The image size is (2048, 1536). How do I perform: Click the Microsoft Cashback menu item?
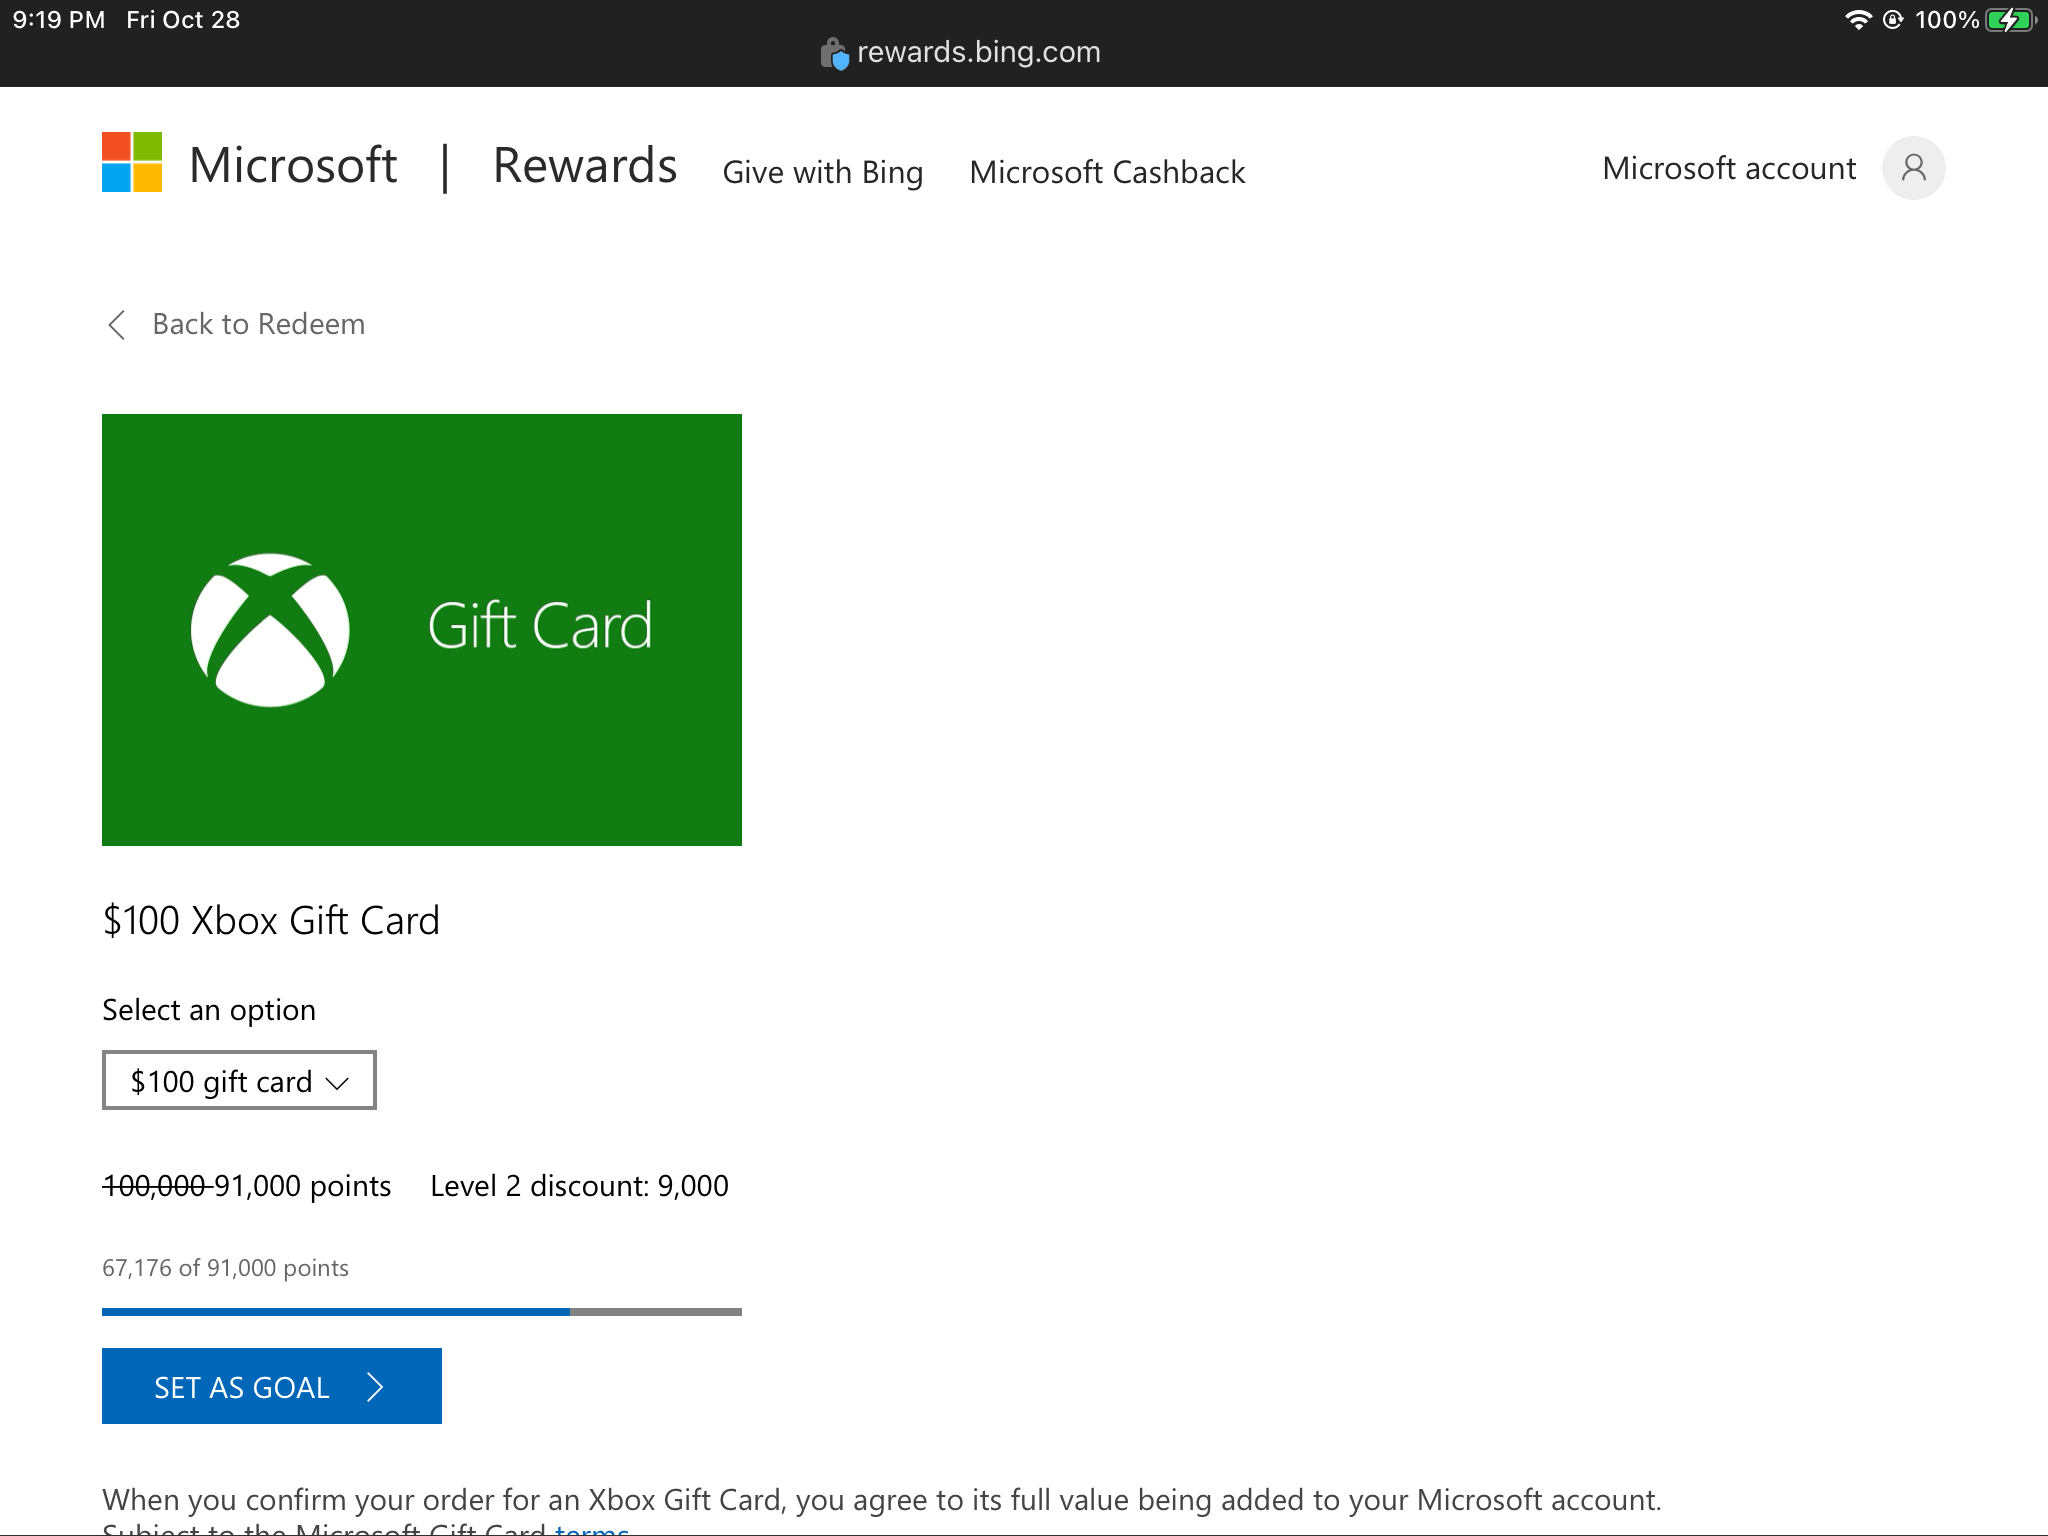(1106, 171)
